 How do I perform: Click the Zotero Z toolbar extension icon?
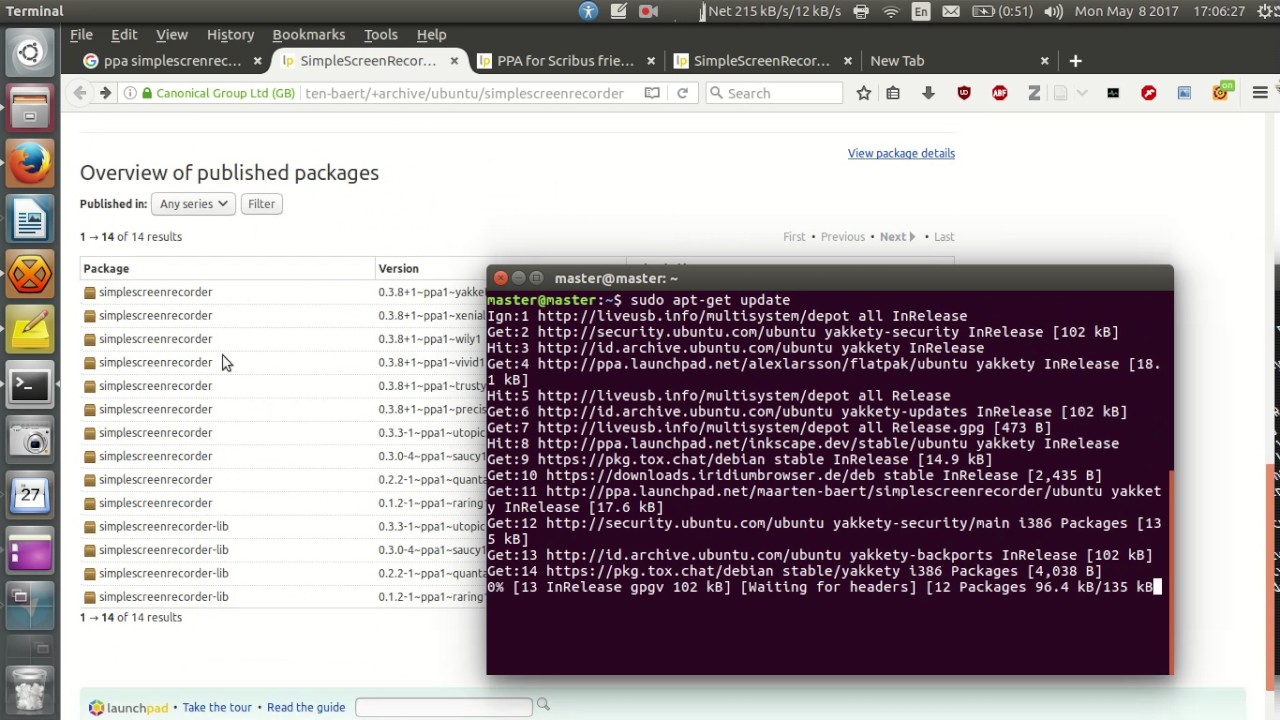click(1034, 93)
